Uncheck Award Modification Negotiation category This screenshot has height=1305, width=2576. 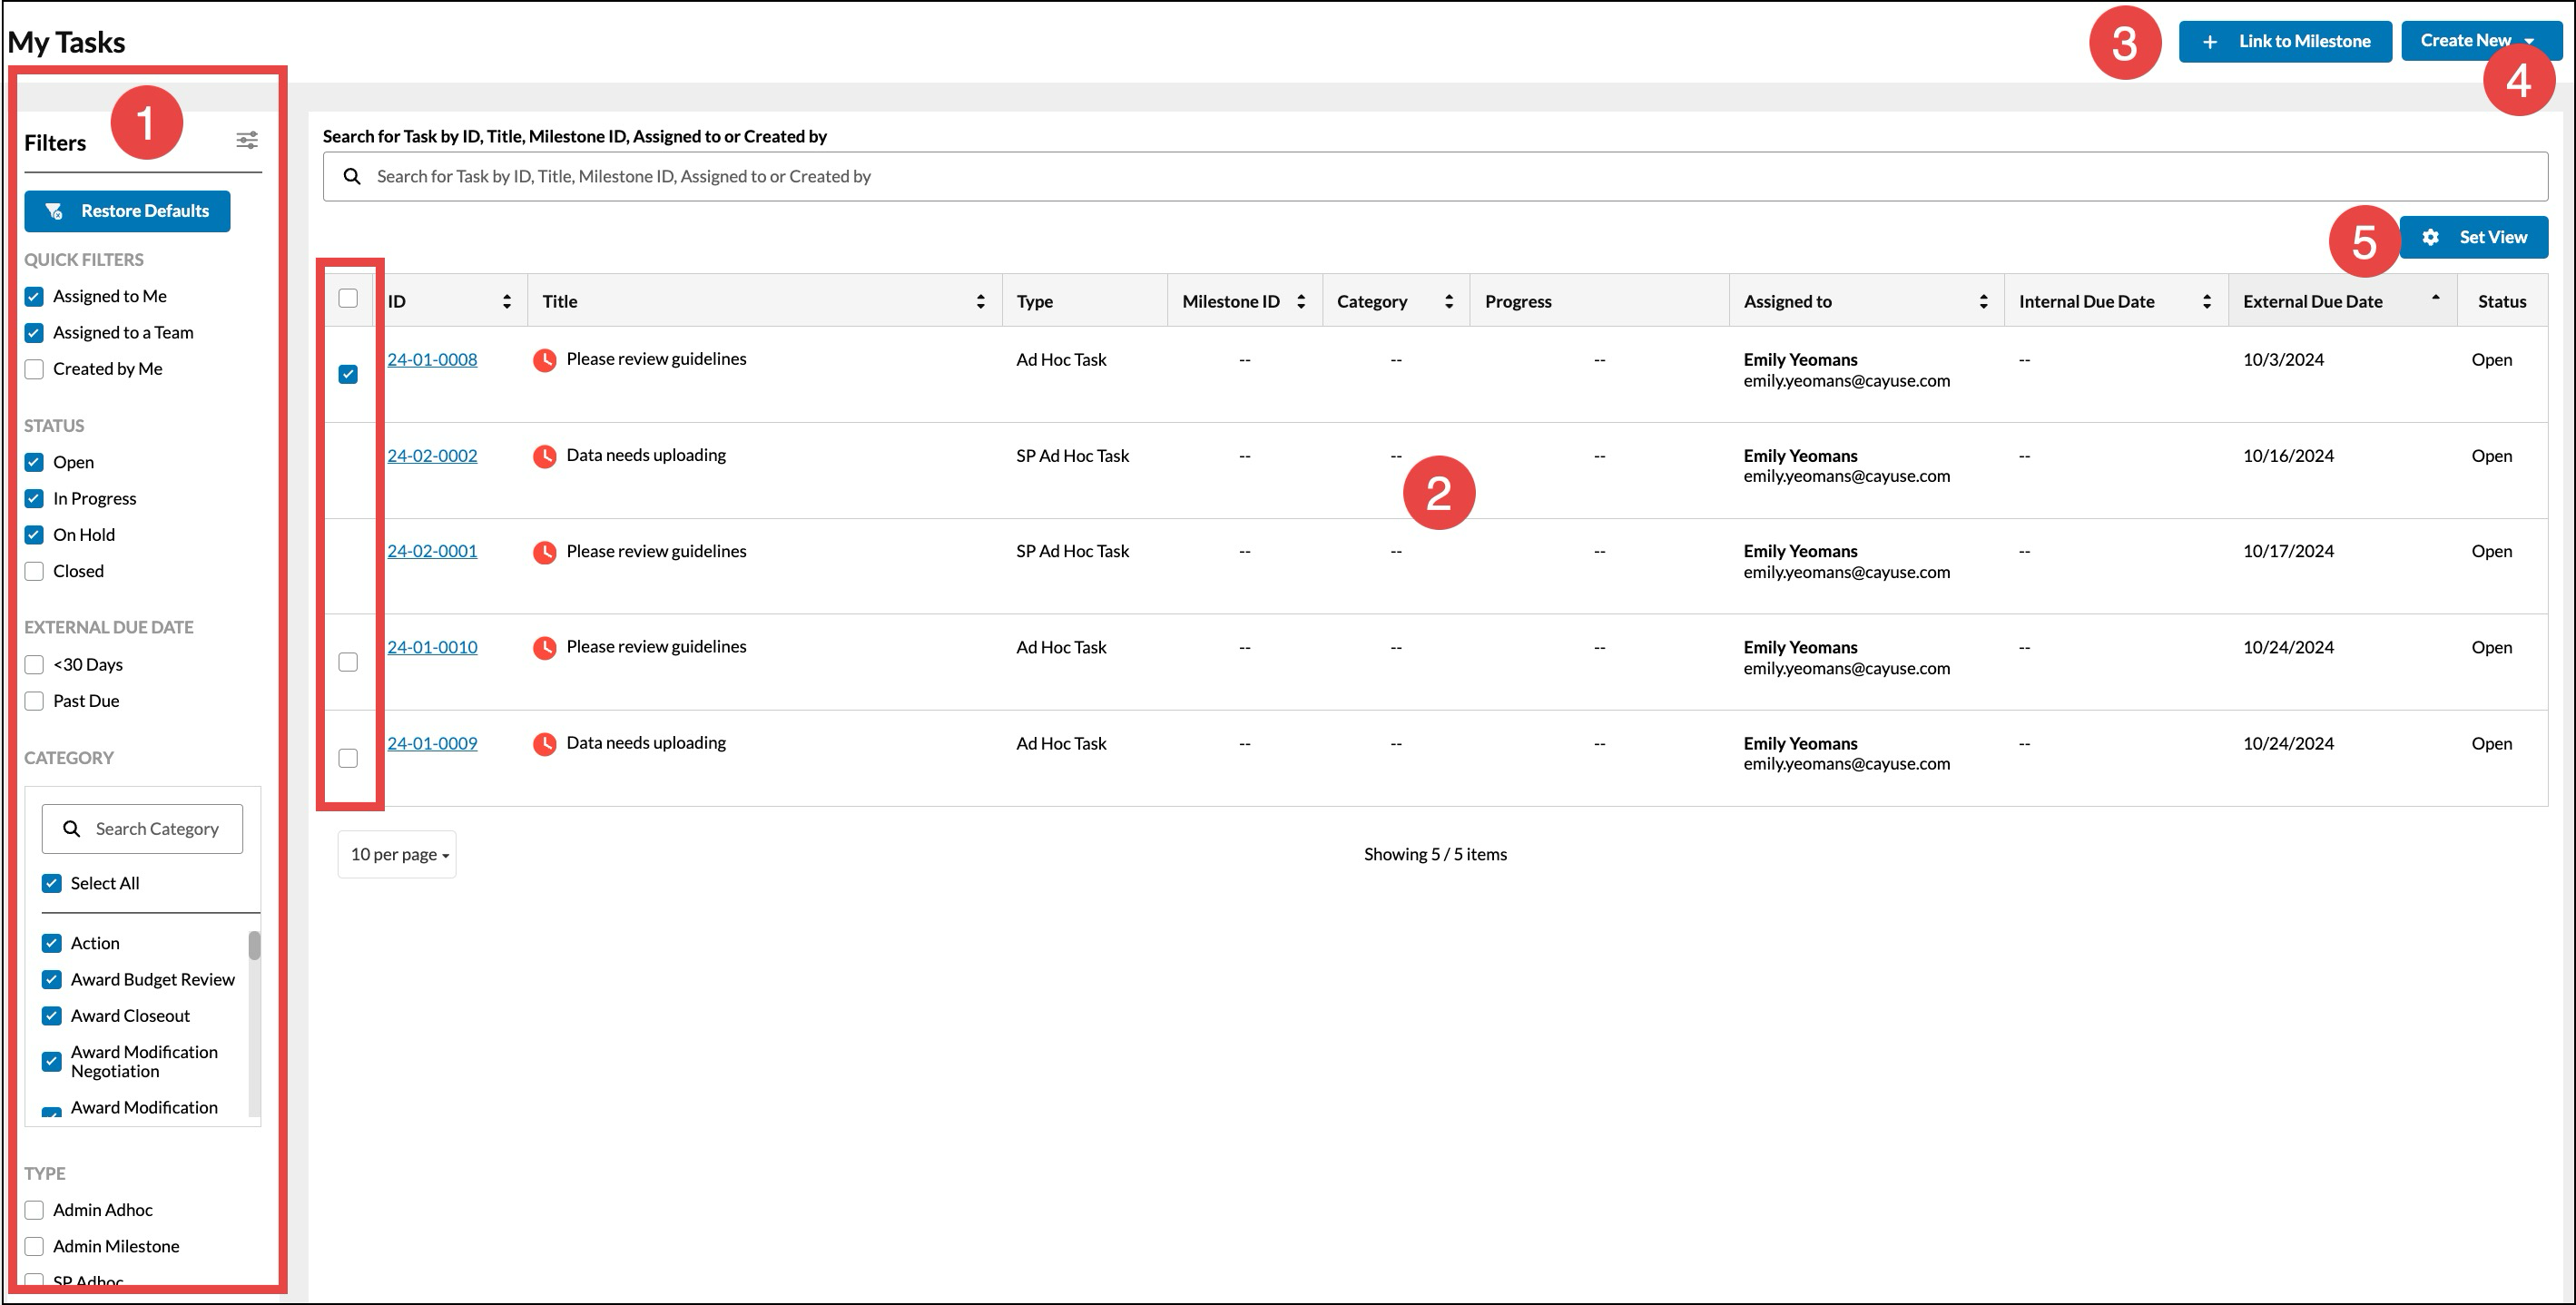tap(52, 1061)
